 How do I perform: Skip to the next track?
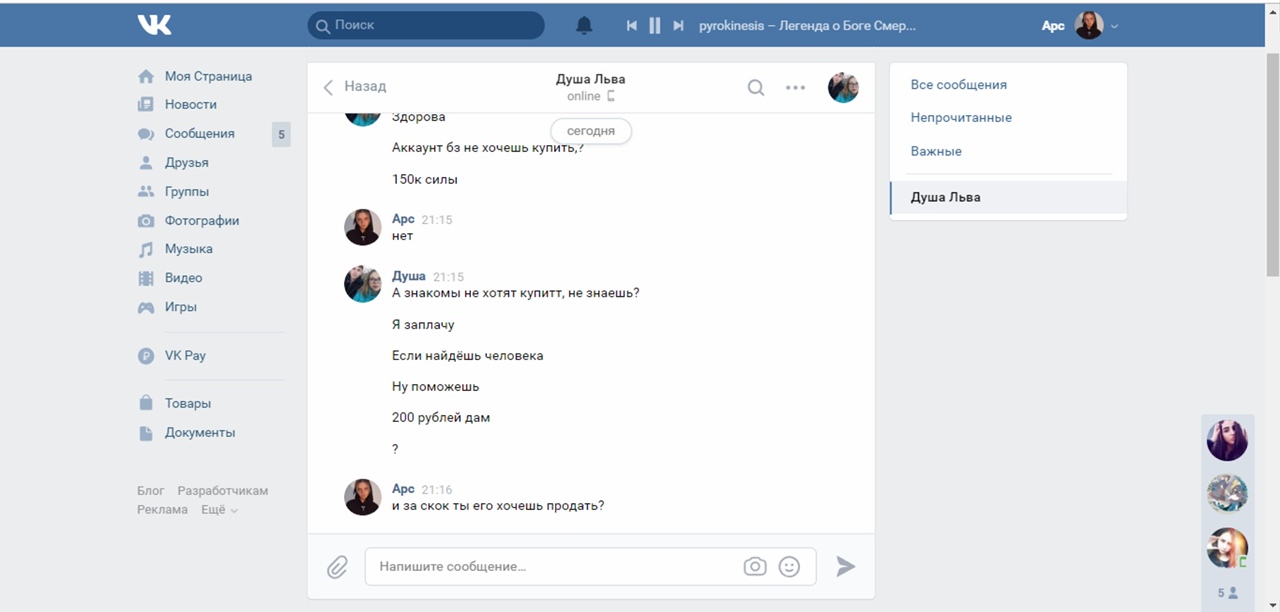[x=678, y=26]
